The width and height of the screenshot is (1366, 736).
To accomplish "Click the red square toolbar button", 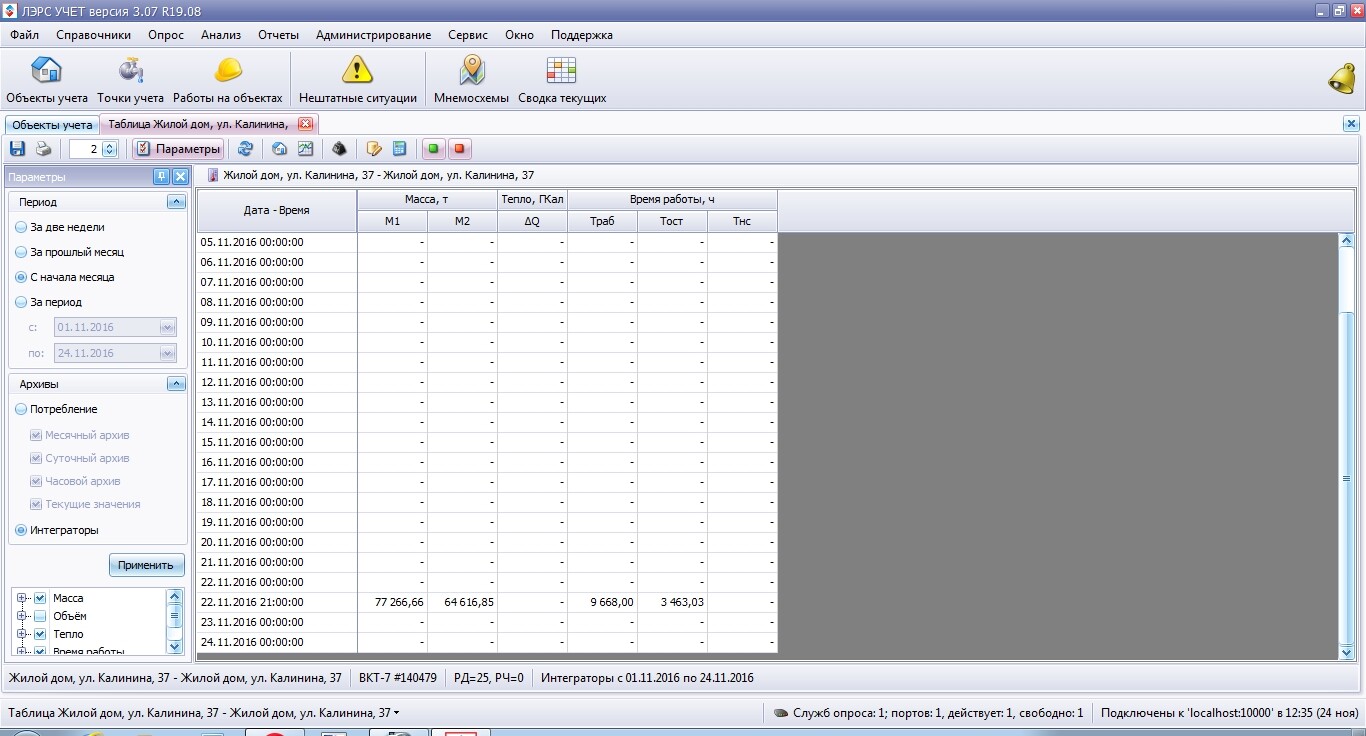I will pyautogui.click(x=460, y=149).
